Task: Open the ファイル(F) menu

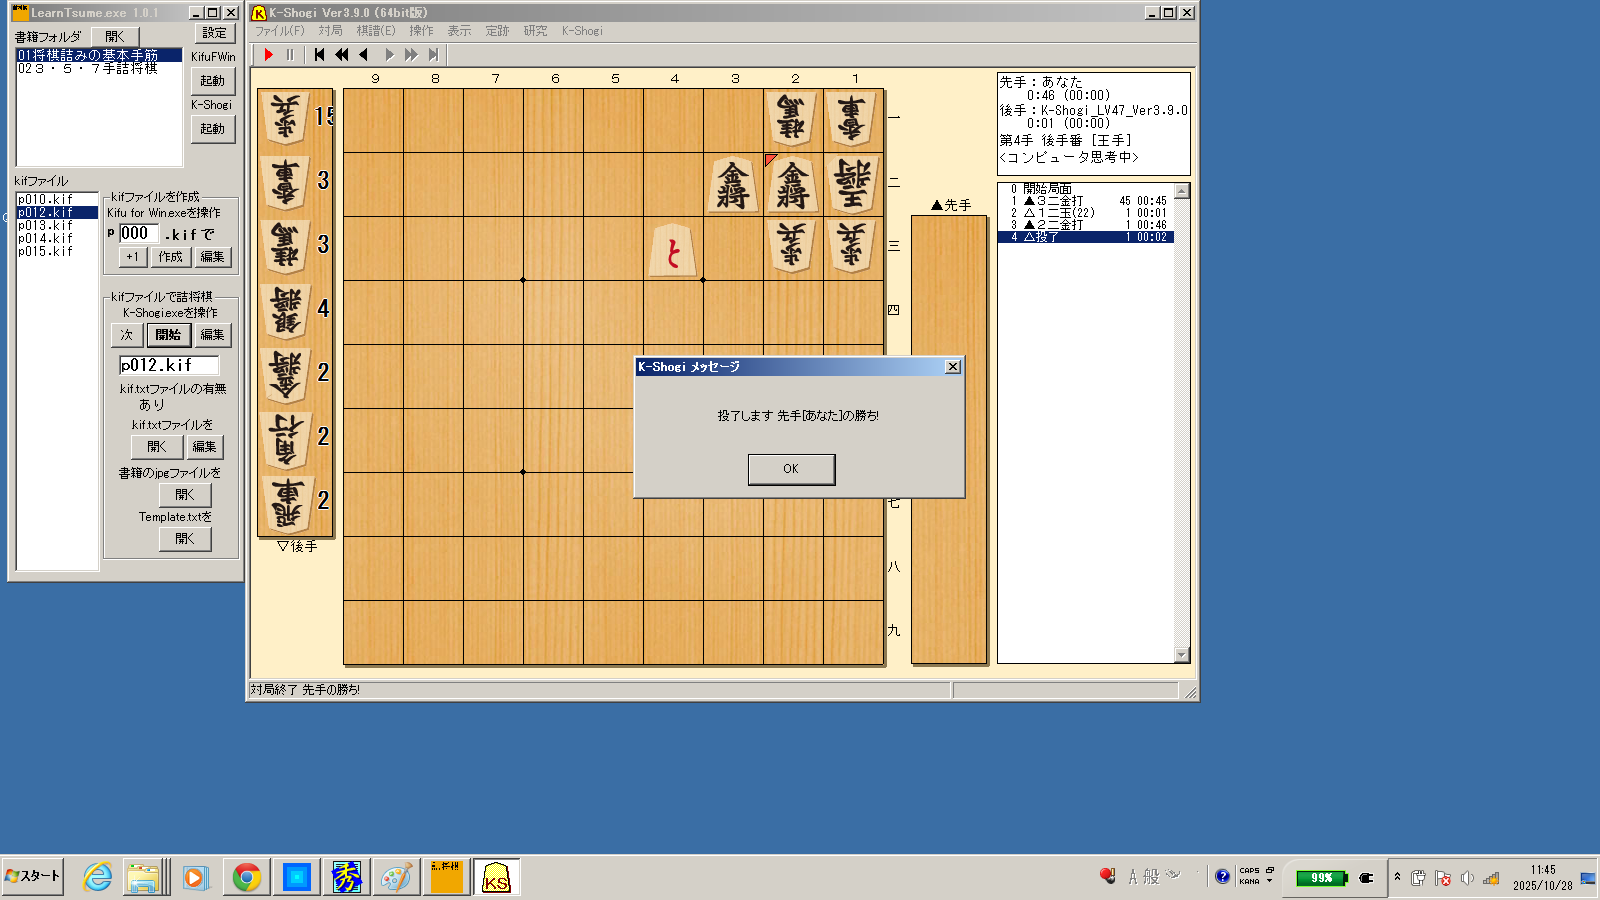Action: pyautogui.click(x=279, y=31)
